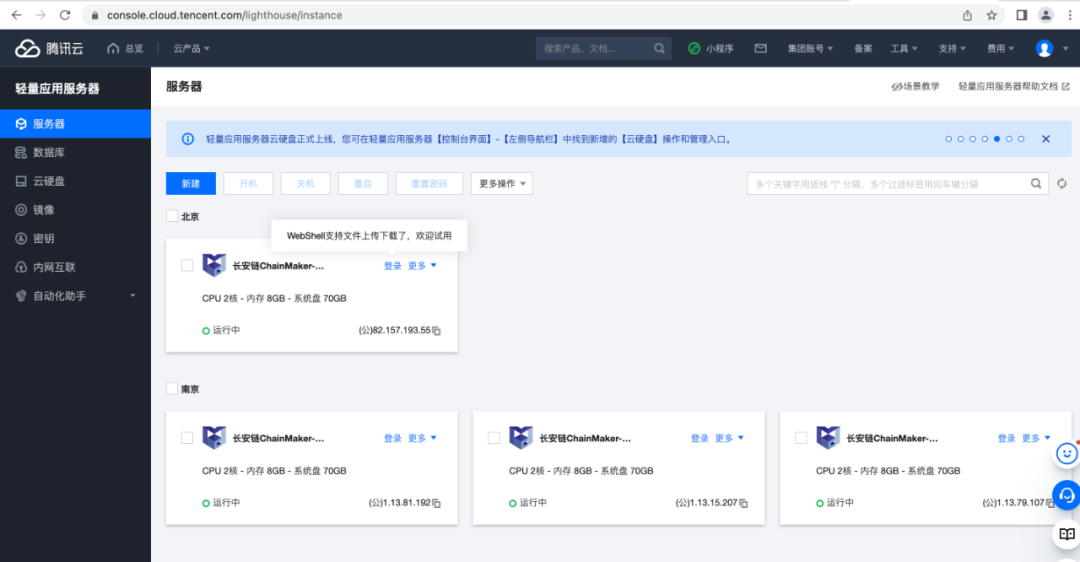Screen dimensions: 1080x562
Task: Open the smiley feedback floating button
Action: [x=1066, y=454]
